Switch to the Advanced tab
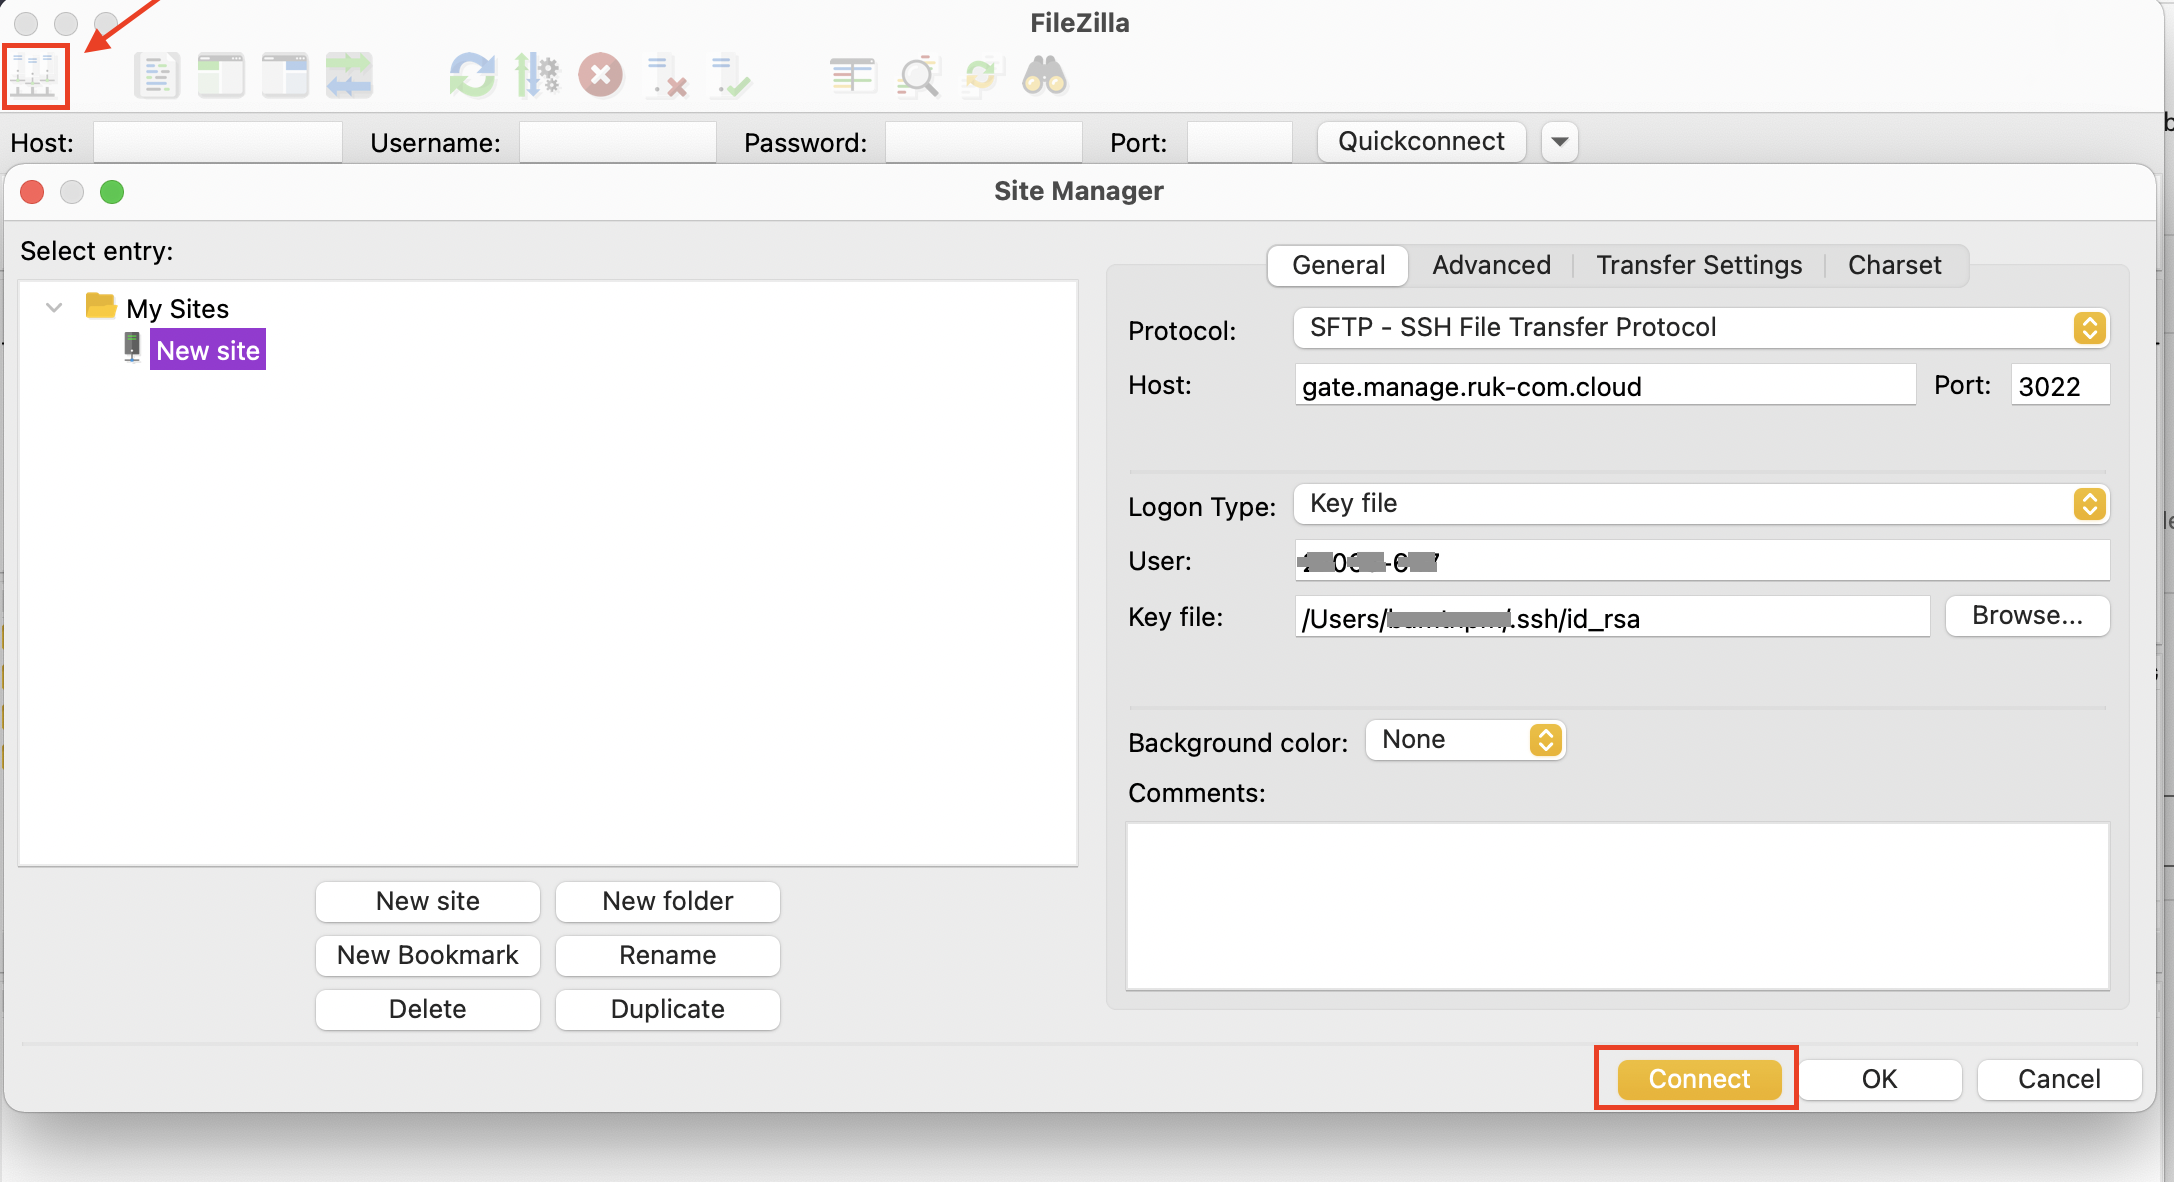This screenshot has height=1182, width=2174. (1491, 265)
